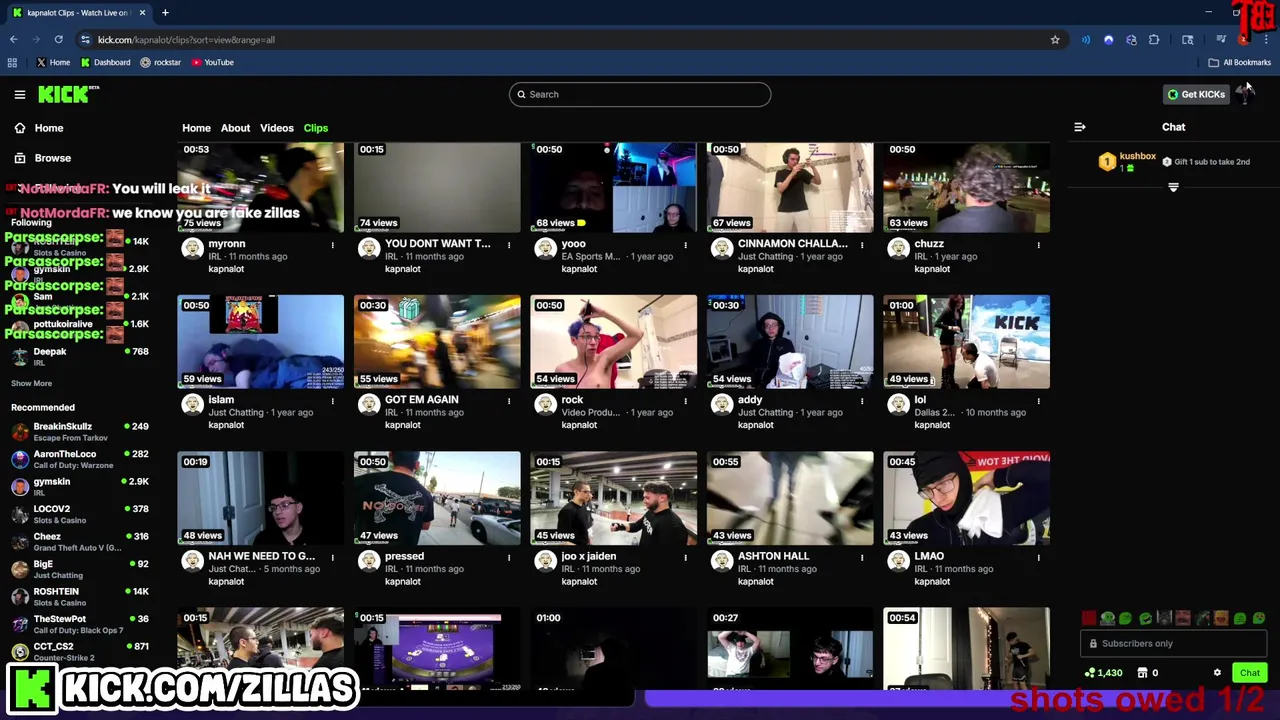The image size is (1280, 720).
Task: Open options menu for 'rock' clip
Action: point(686,401)
